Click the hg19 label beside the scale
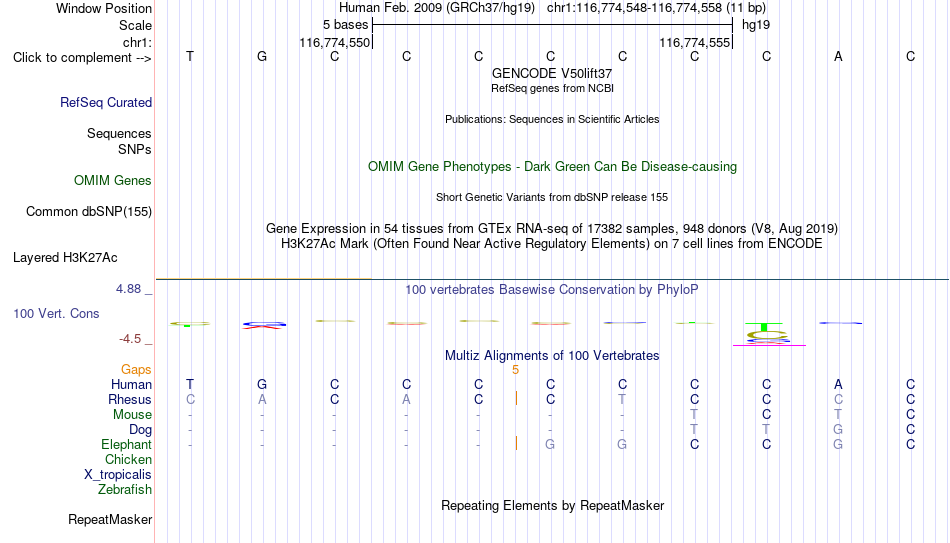The height and width of the screenshot is (543, 950). pyautogui.click(x=756, y=25)
